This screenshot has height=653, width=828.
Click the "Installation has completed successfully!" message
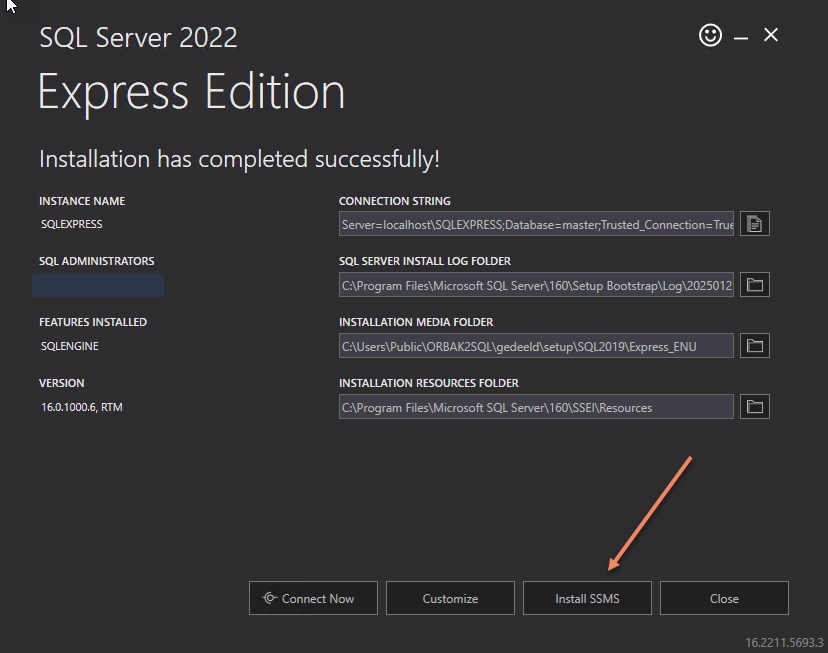coord(239,159)
